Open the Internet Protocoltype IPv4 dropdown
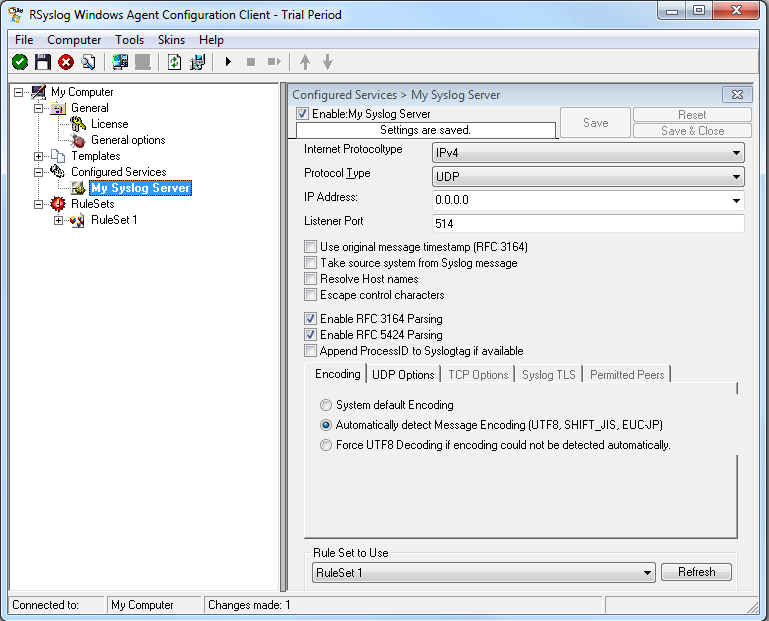The image size is (769, 621). [588, 153]
